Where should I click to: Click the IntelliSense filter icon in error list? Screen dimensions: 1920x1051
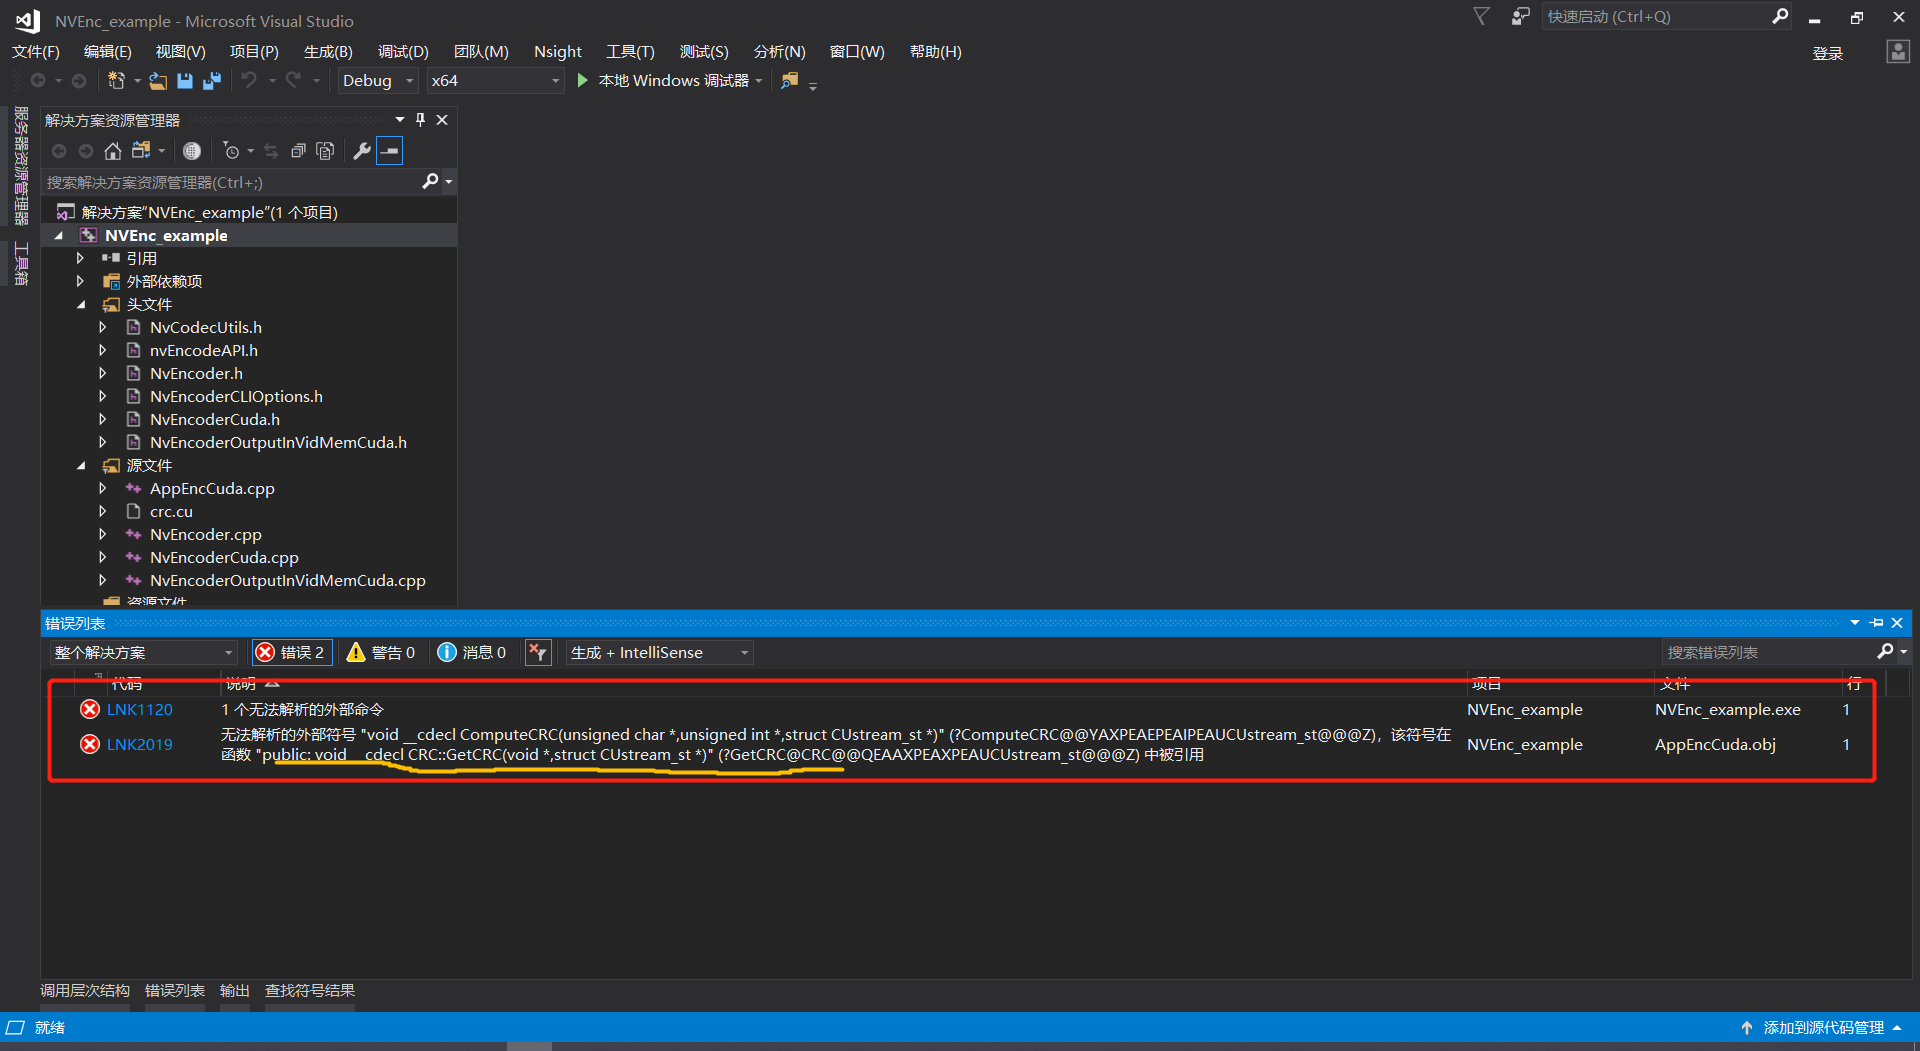coord(538,652)
